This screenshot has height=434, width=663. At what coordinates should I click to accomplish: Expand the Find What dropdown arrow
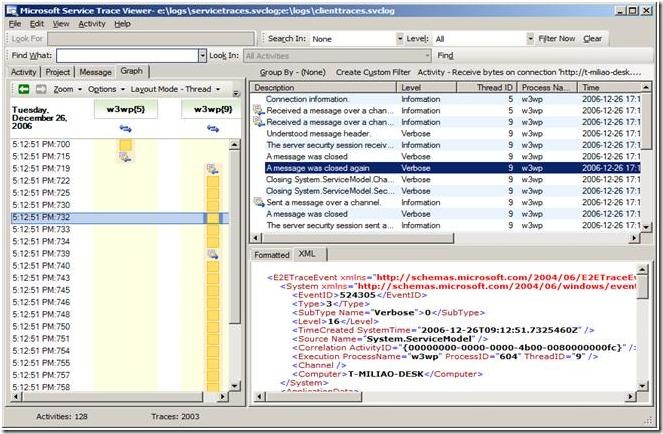click(x=203, y=55)
